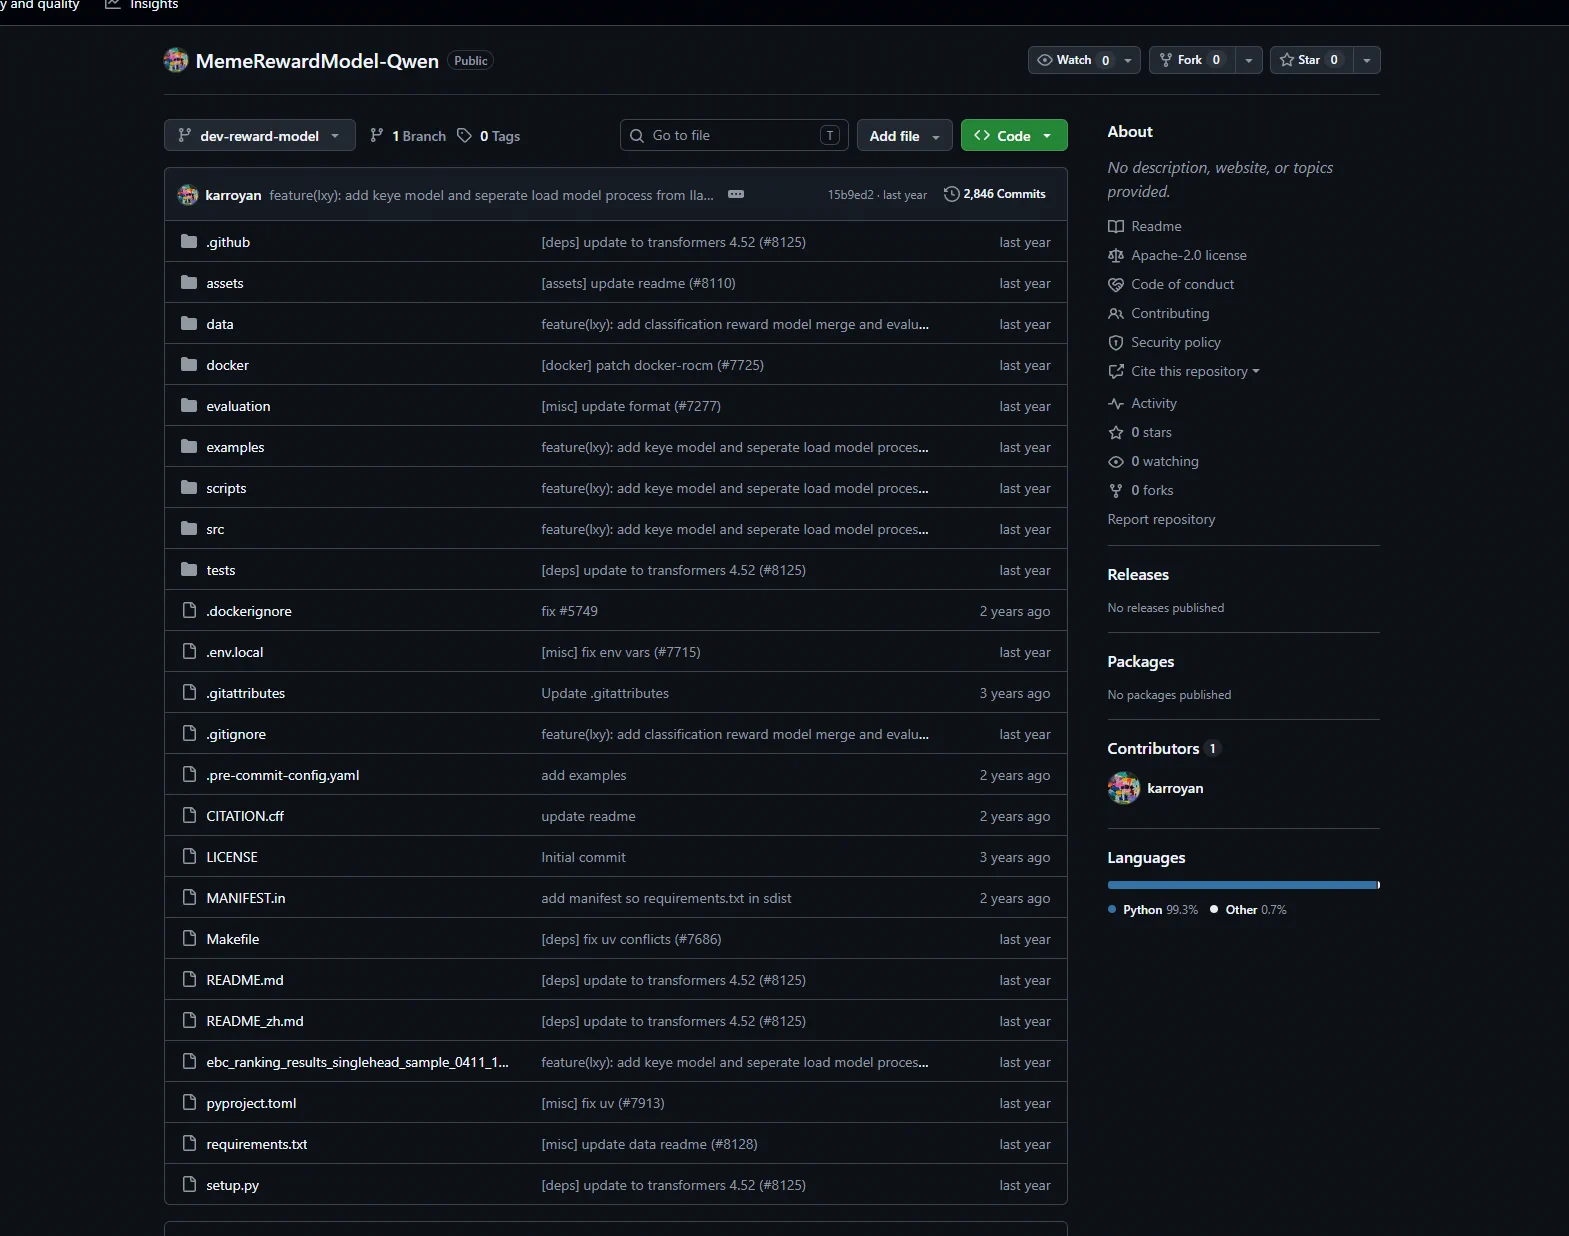Open pyproject.toml file
Screen dimensions: 1569x1236
point(251,1103)
